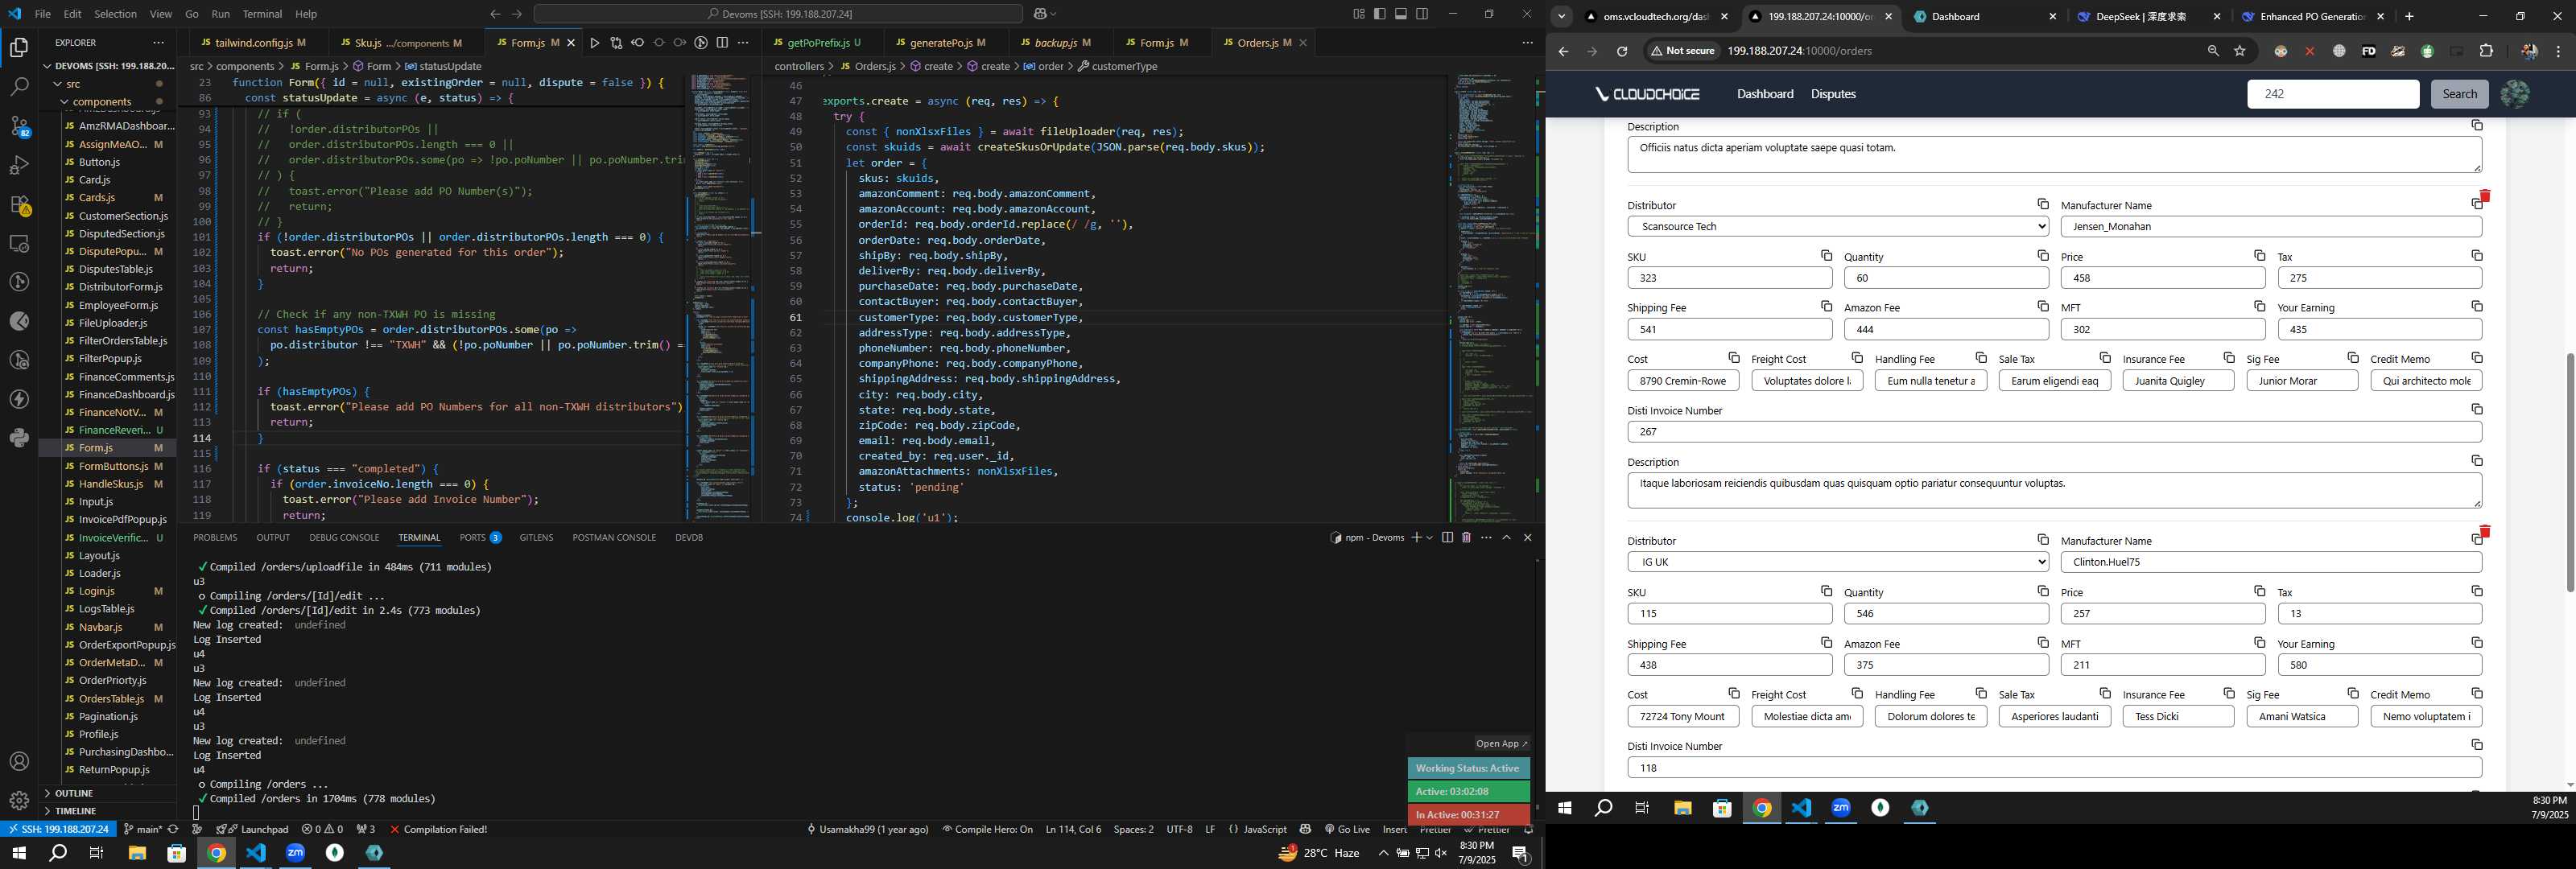Open the Disputes link in navbar
This screenshot has height=869, width=2576.
[x=1833, y=94]
